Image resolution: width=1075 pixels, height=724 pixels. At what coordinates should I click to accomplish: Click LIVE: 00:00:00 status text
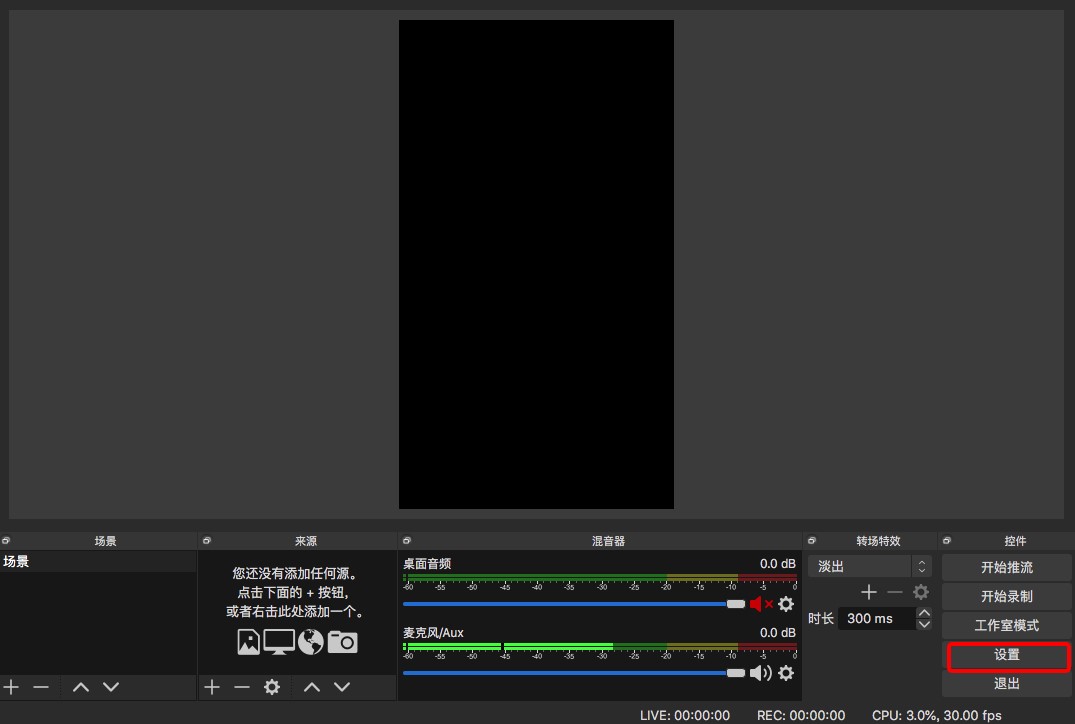(684, 715)
